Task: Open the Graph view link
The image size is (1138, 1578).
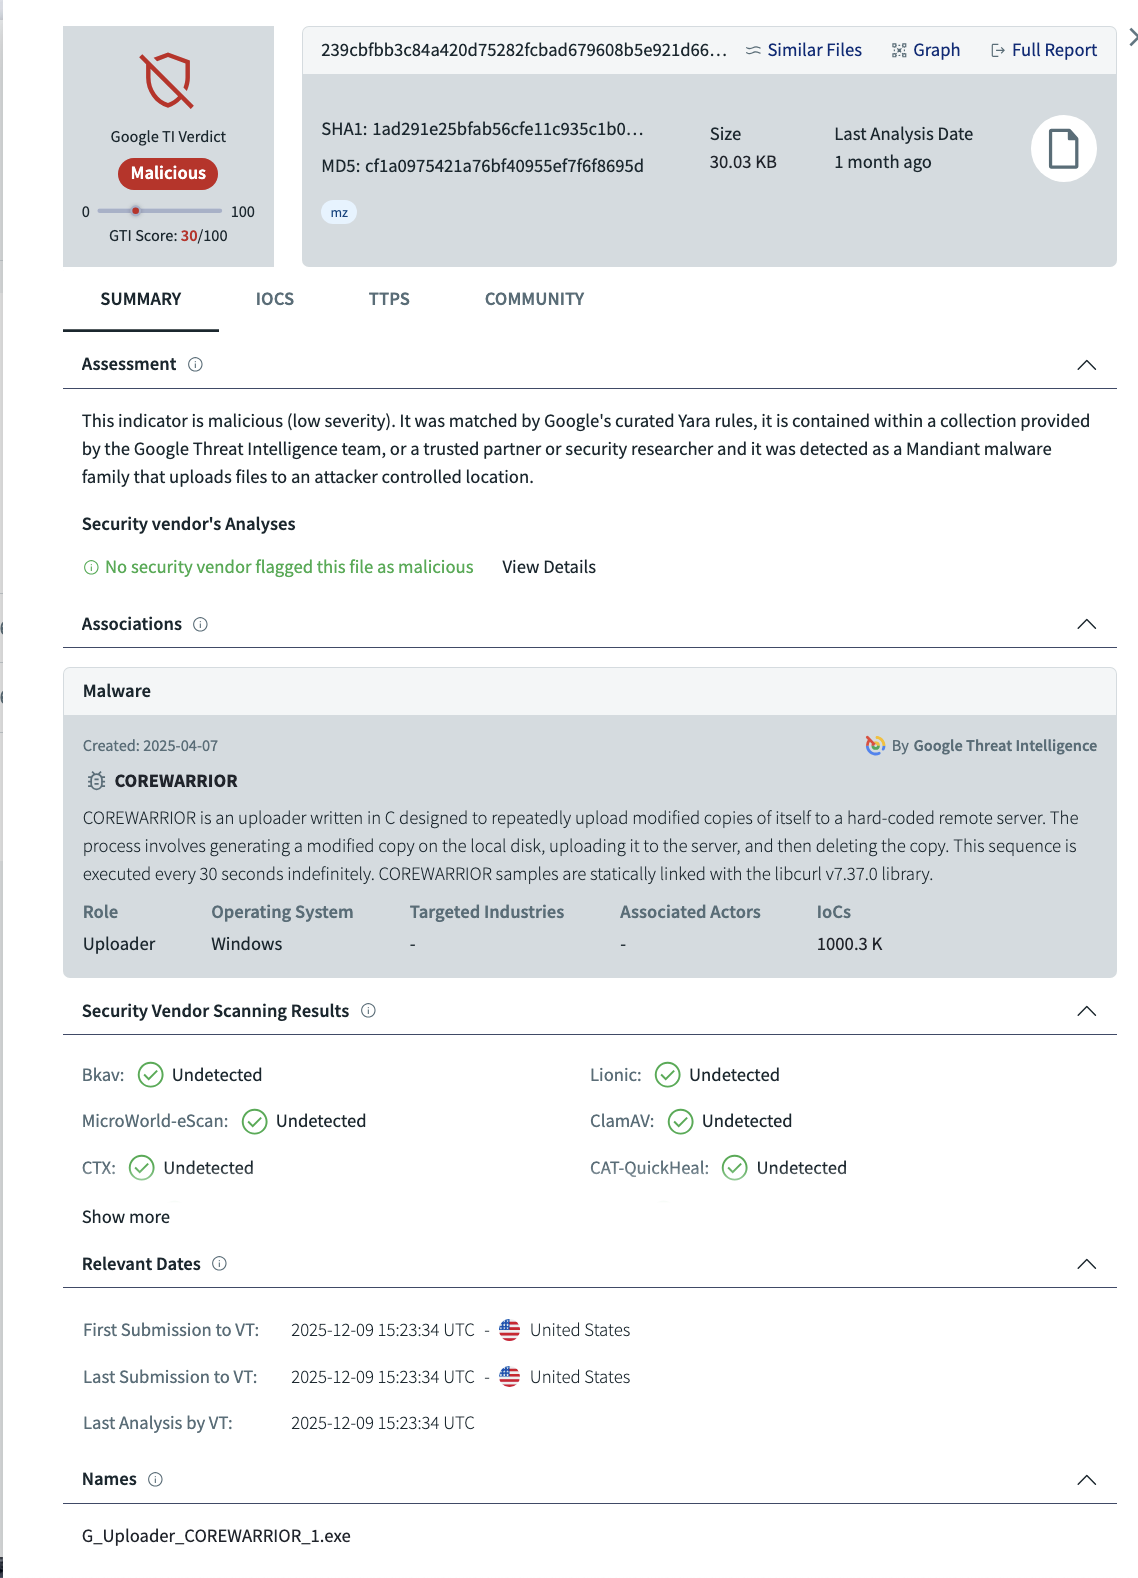Action: [925, 50]
